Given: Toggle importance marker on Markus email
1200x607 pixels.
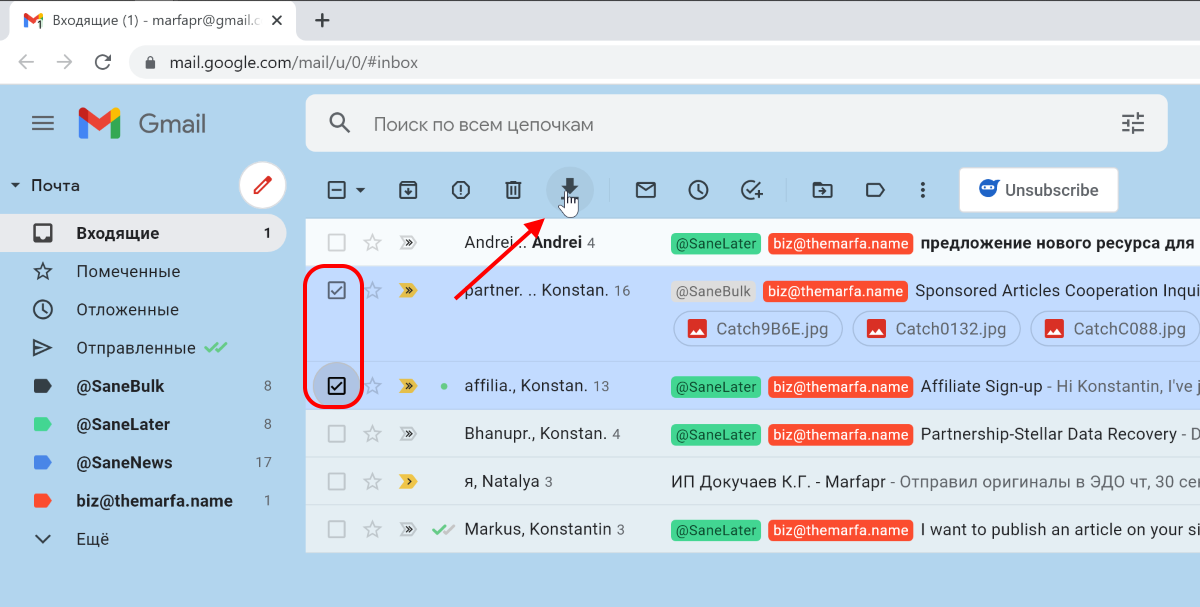Looking at the screenshot, I should (x=408, y=529).
